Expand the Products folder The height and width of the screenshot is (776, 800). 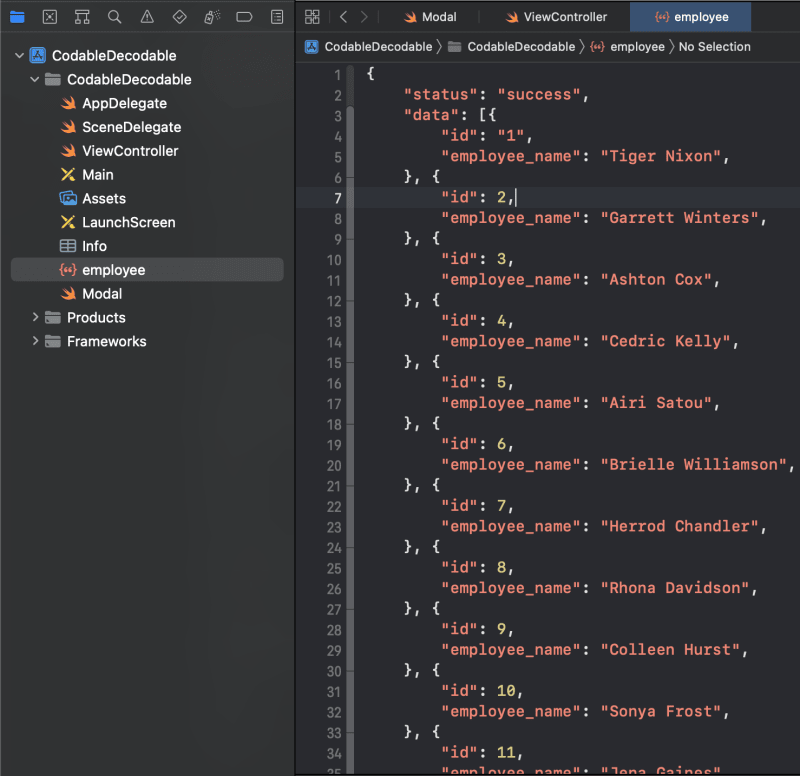point(35,317)
